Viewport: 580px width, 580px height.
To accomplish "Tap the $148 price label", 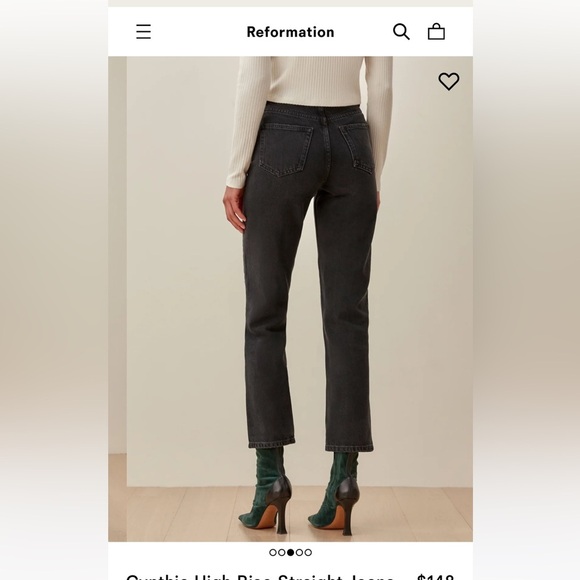I will 435,577.
